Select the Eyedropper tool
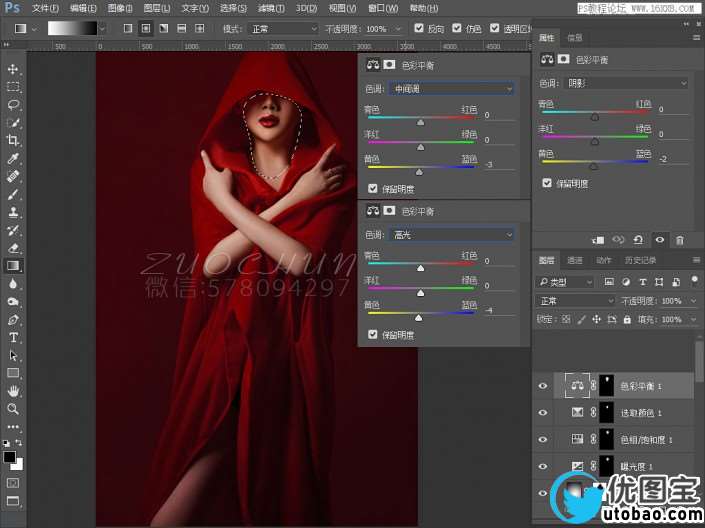The image size is (705, 528). 13,158
